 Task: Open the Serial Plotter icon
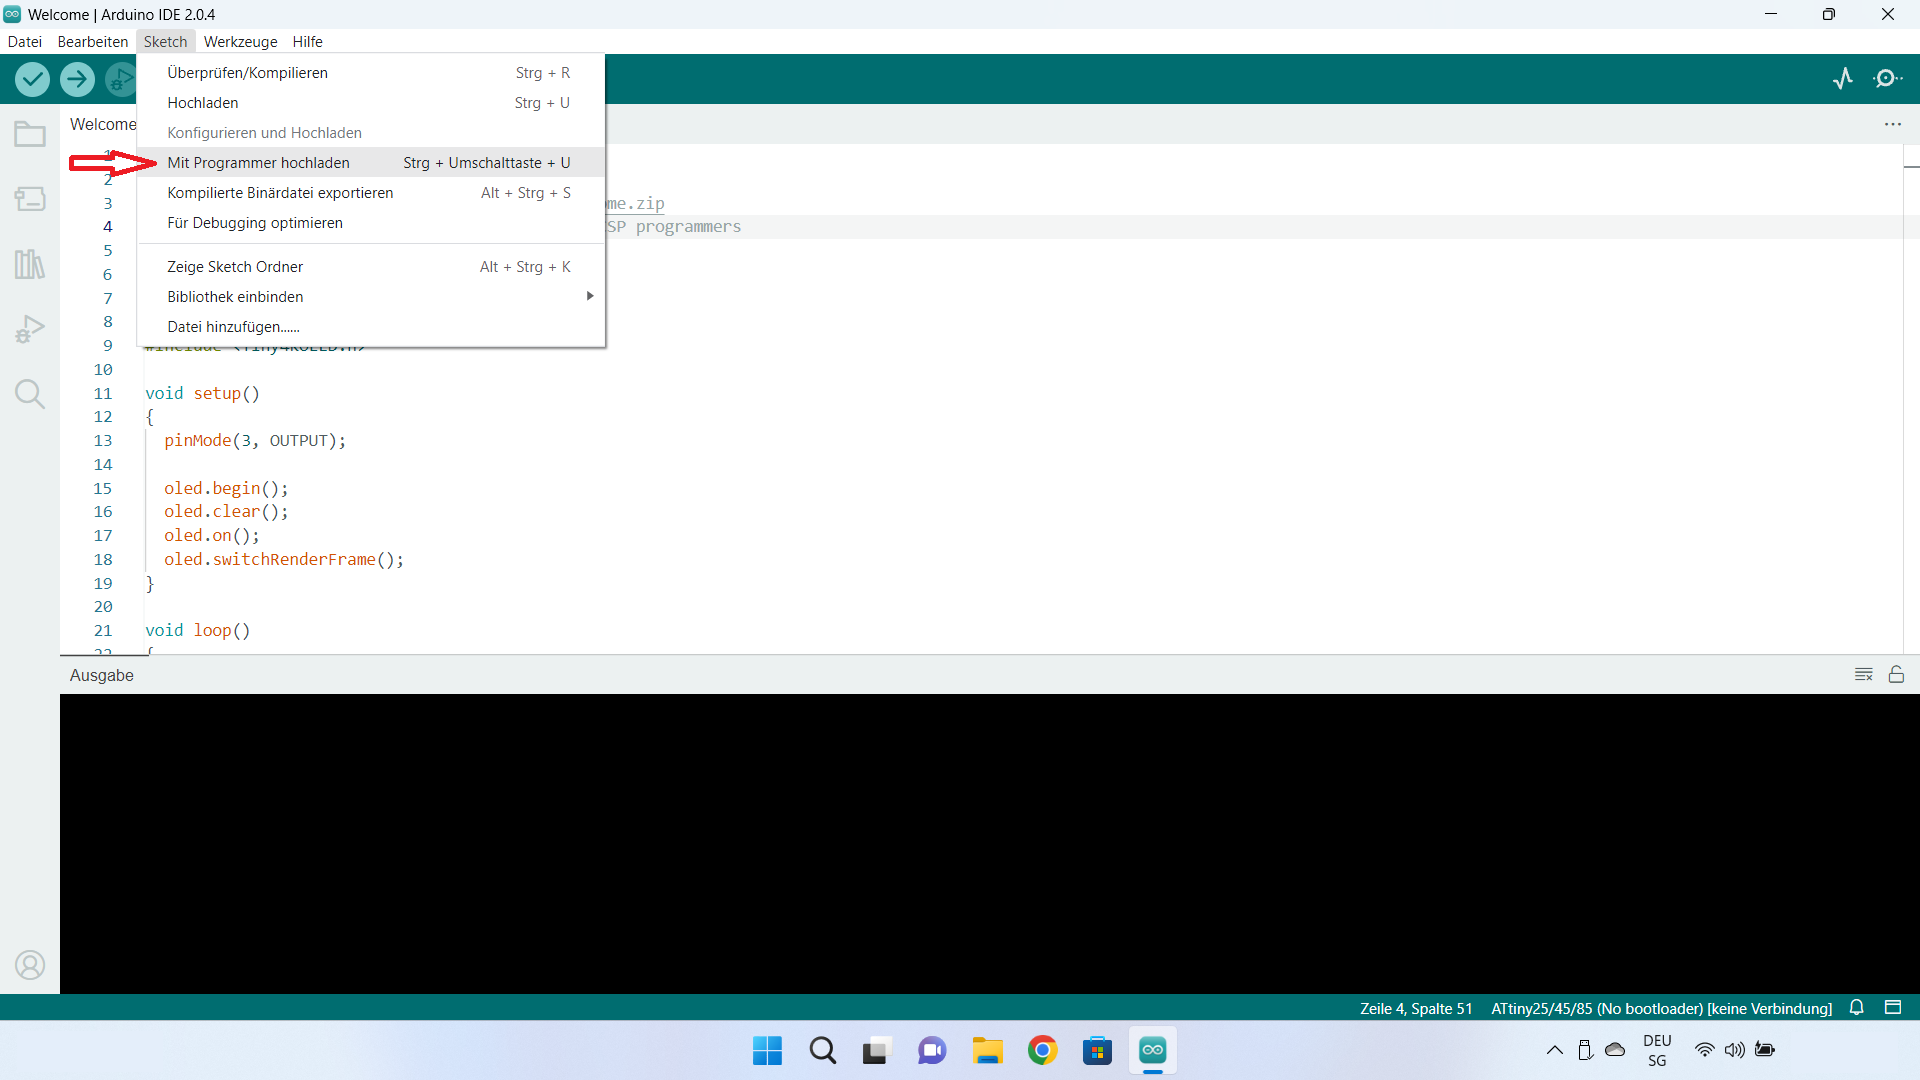click(x=1843, y=79)
